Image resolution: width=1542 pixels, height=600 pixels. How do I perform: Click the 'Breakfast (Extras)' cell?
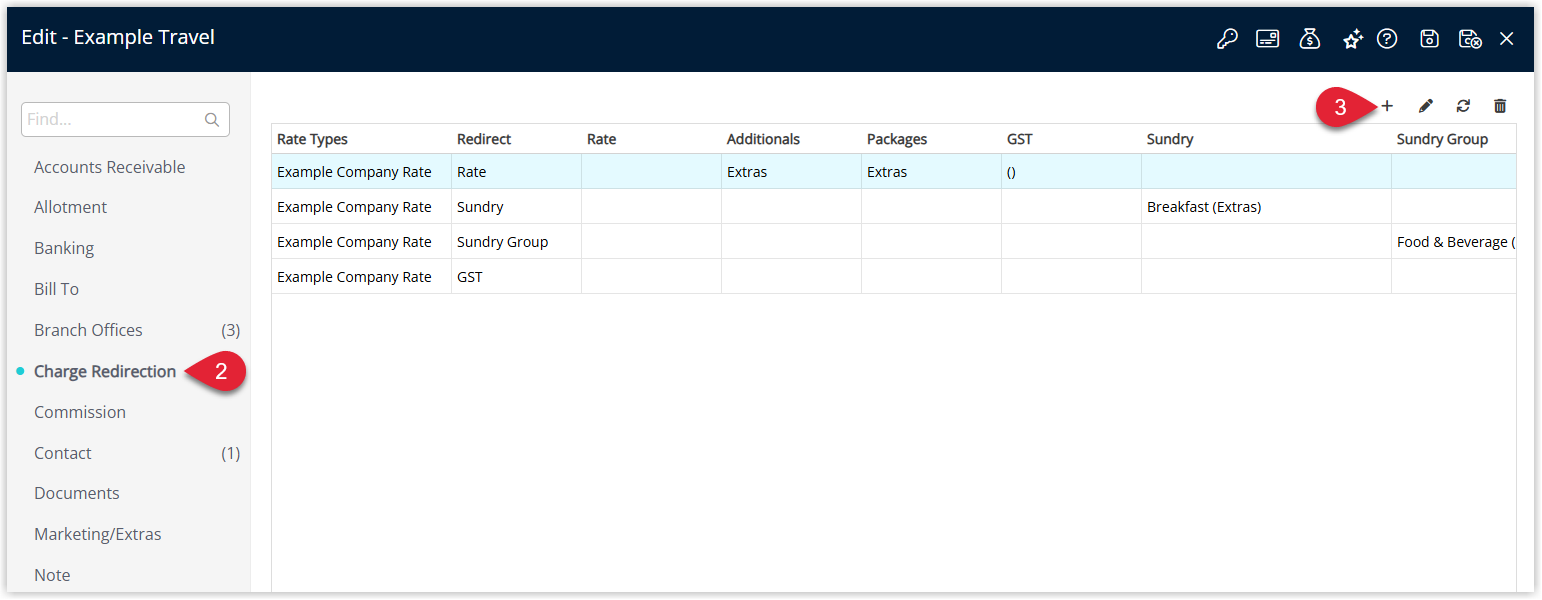[x=1266, y=207]
